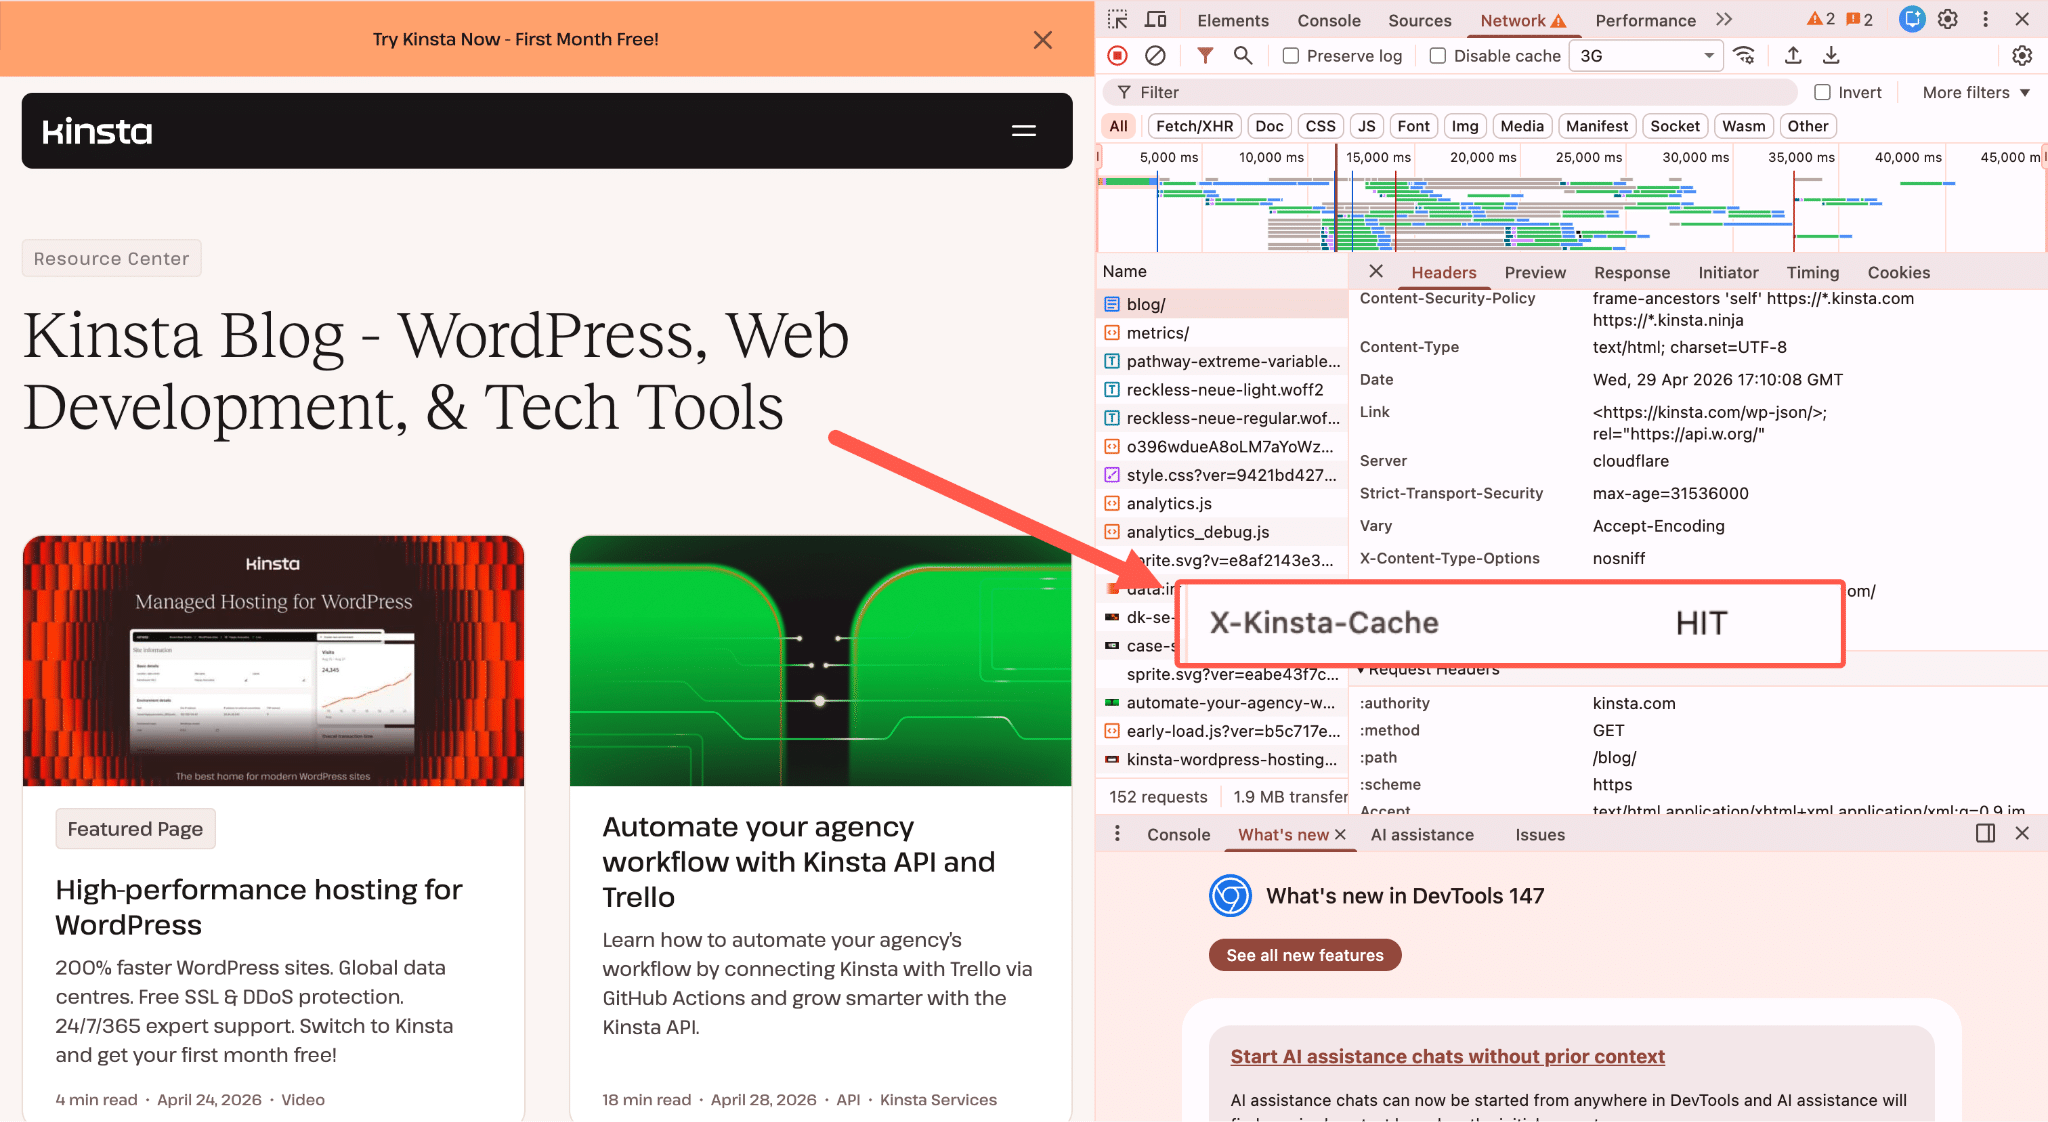The height and width of the screenshot is (1122, 2048).
Task: Click See all new features button
Action: tap(1305, 955)
